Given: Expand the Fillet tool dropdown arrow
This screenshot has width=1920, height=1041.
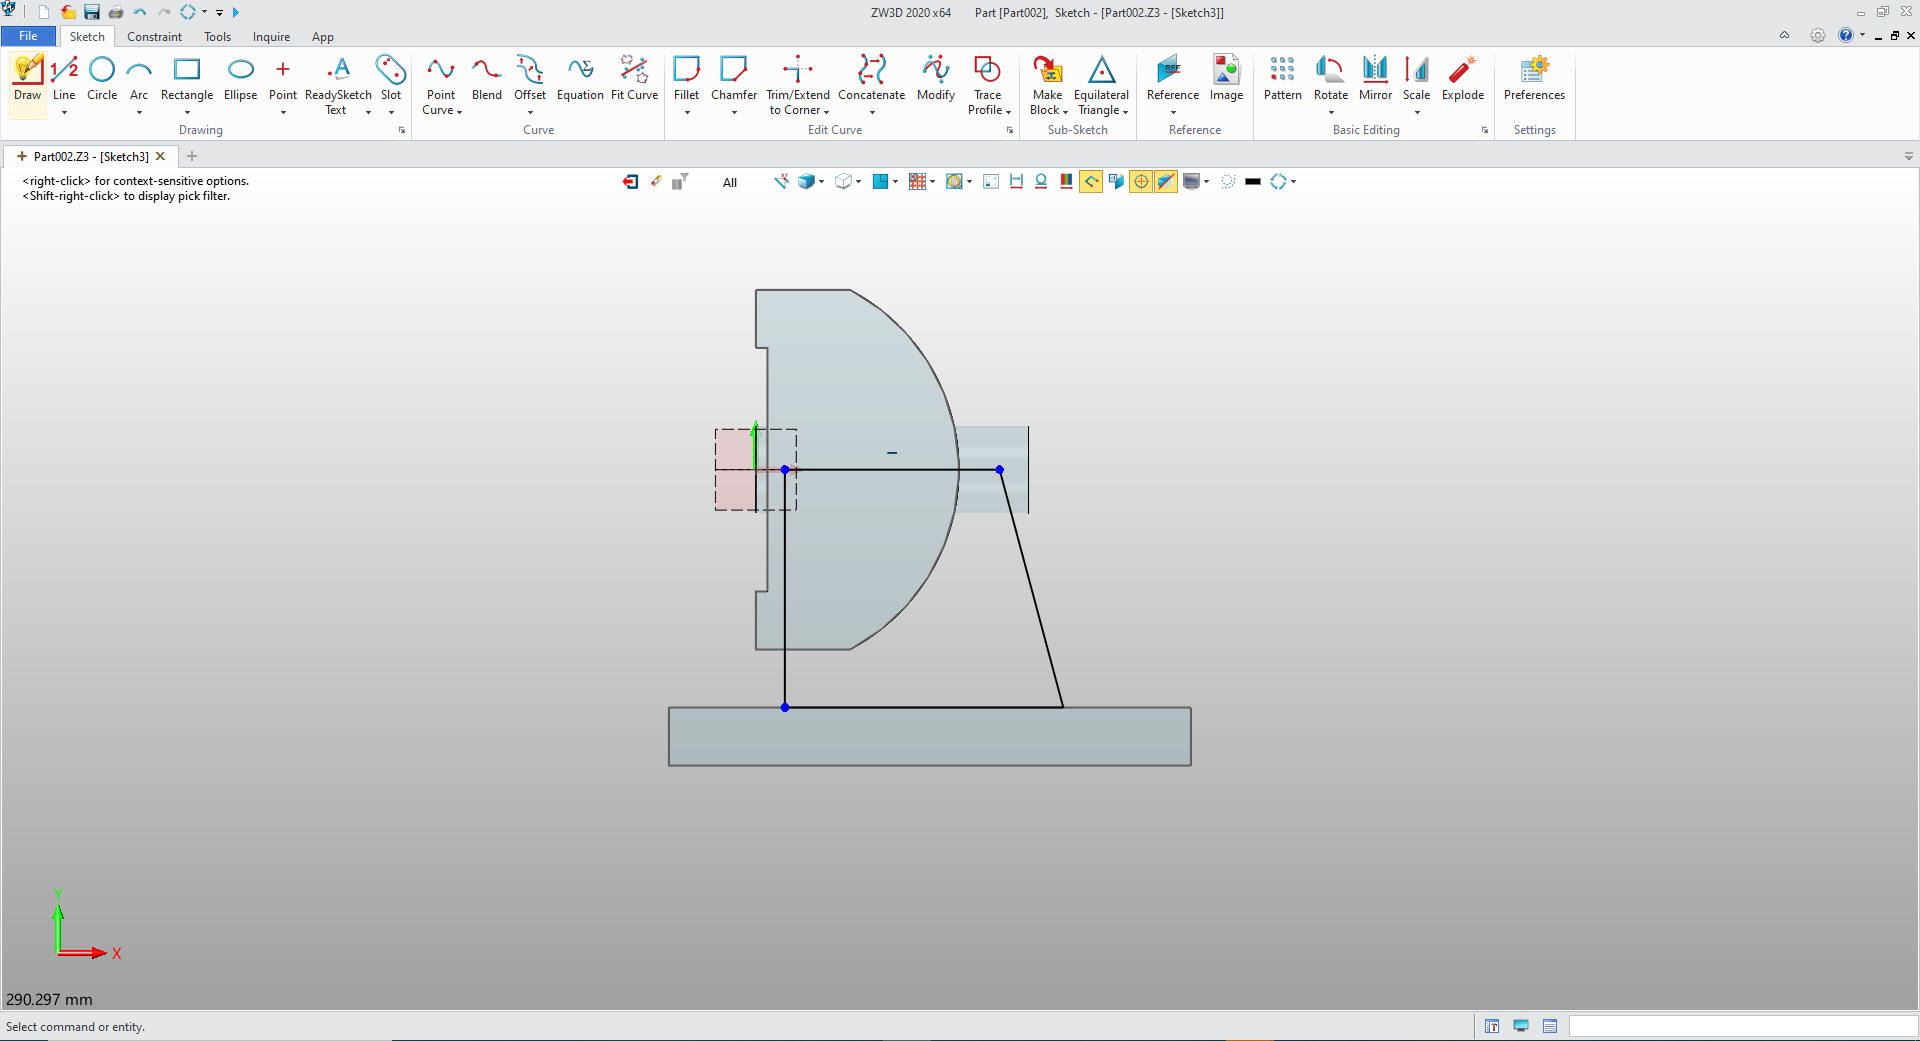Looking at the screenshot, I should point(687,112).
